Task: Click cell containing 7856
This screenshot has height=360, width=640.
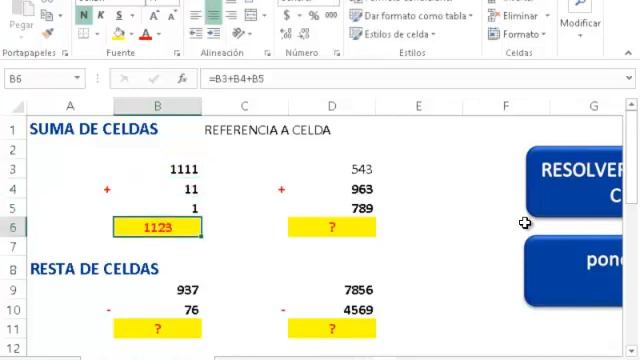Action: pyautogui.click(x=332, y=290)
